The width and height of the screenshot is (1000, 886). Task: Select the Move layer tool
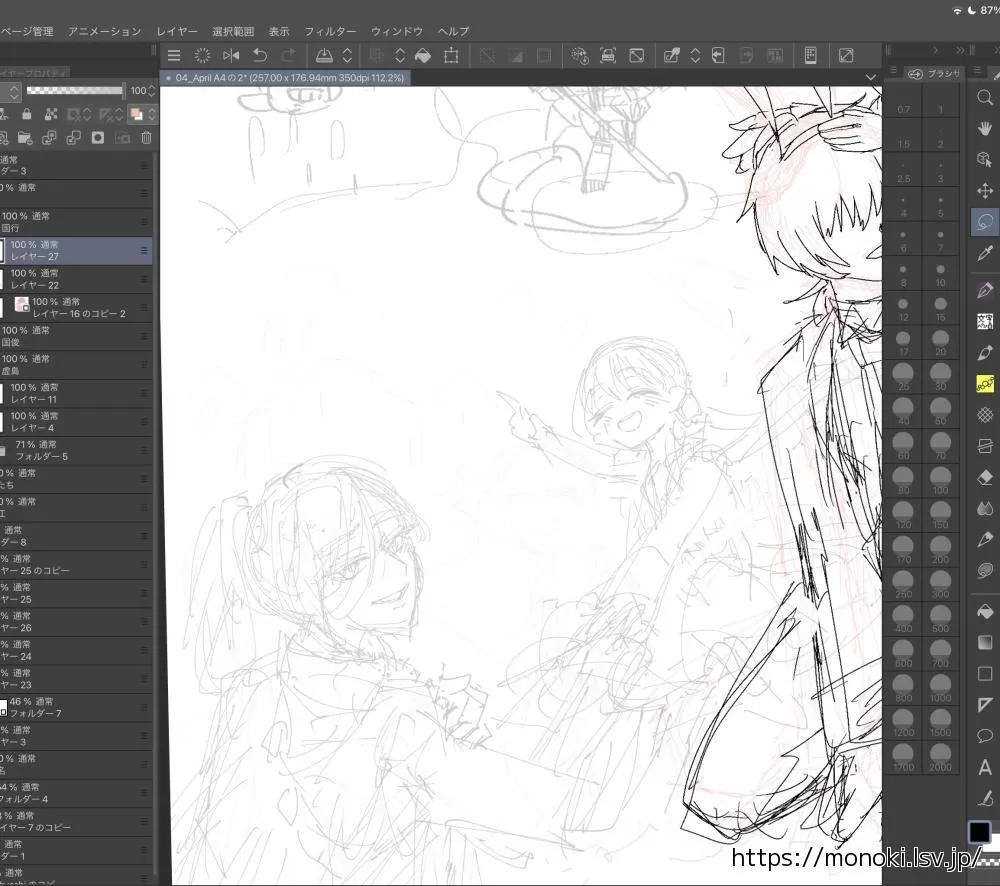pyautogui.click(x=985, y=191)
